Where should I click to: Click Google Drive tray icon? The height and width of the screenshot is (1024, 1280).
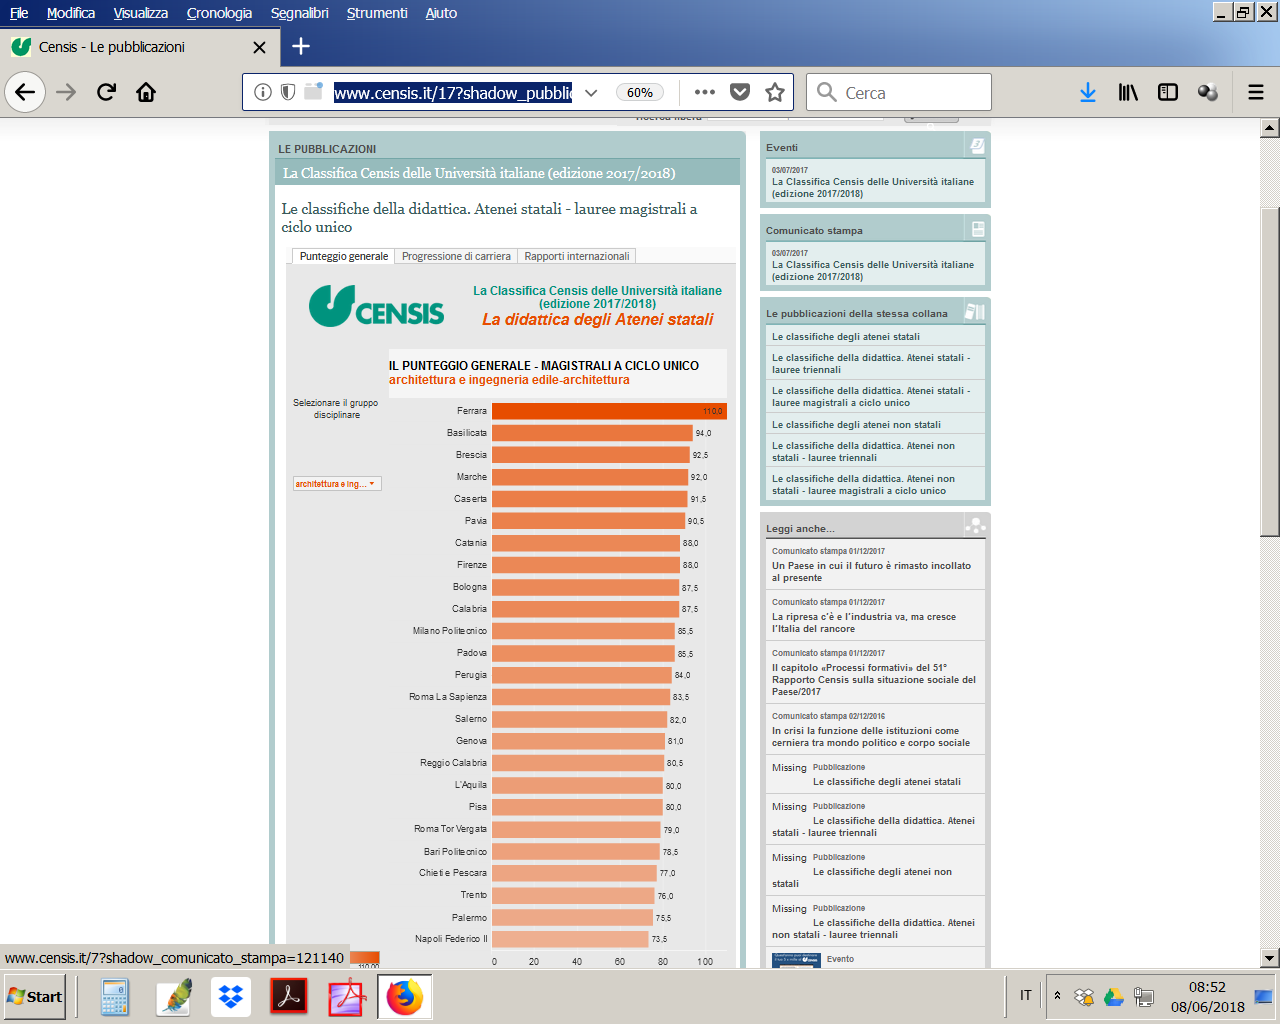(x=1114, y=996)
